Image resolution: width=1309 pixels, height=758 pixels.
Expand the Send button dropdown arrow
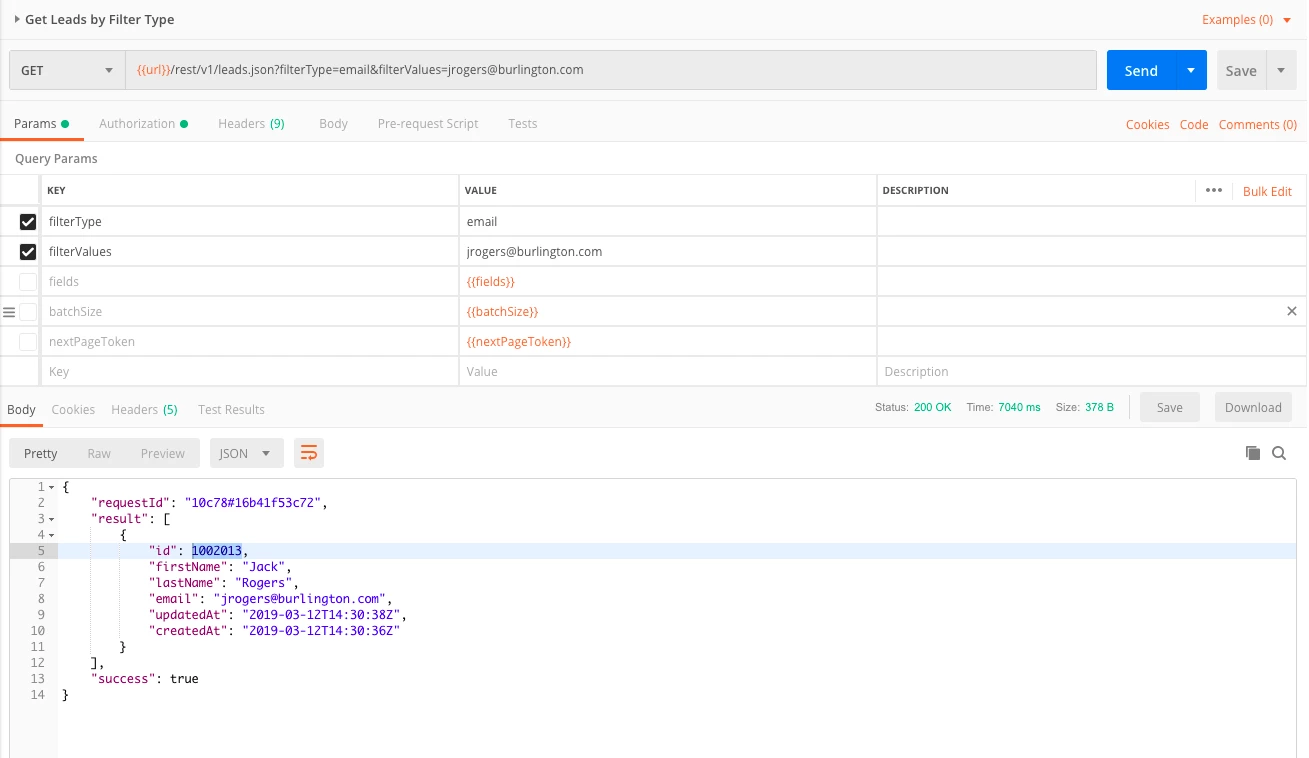(x=1190, y=70)
